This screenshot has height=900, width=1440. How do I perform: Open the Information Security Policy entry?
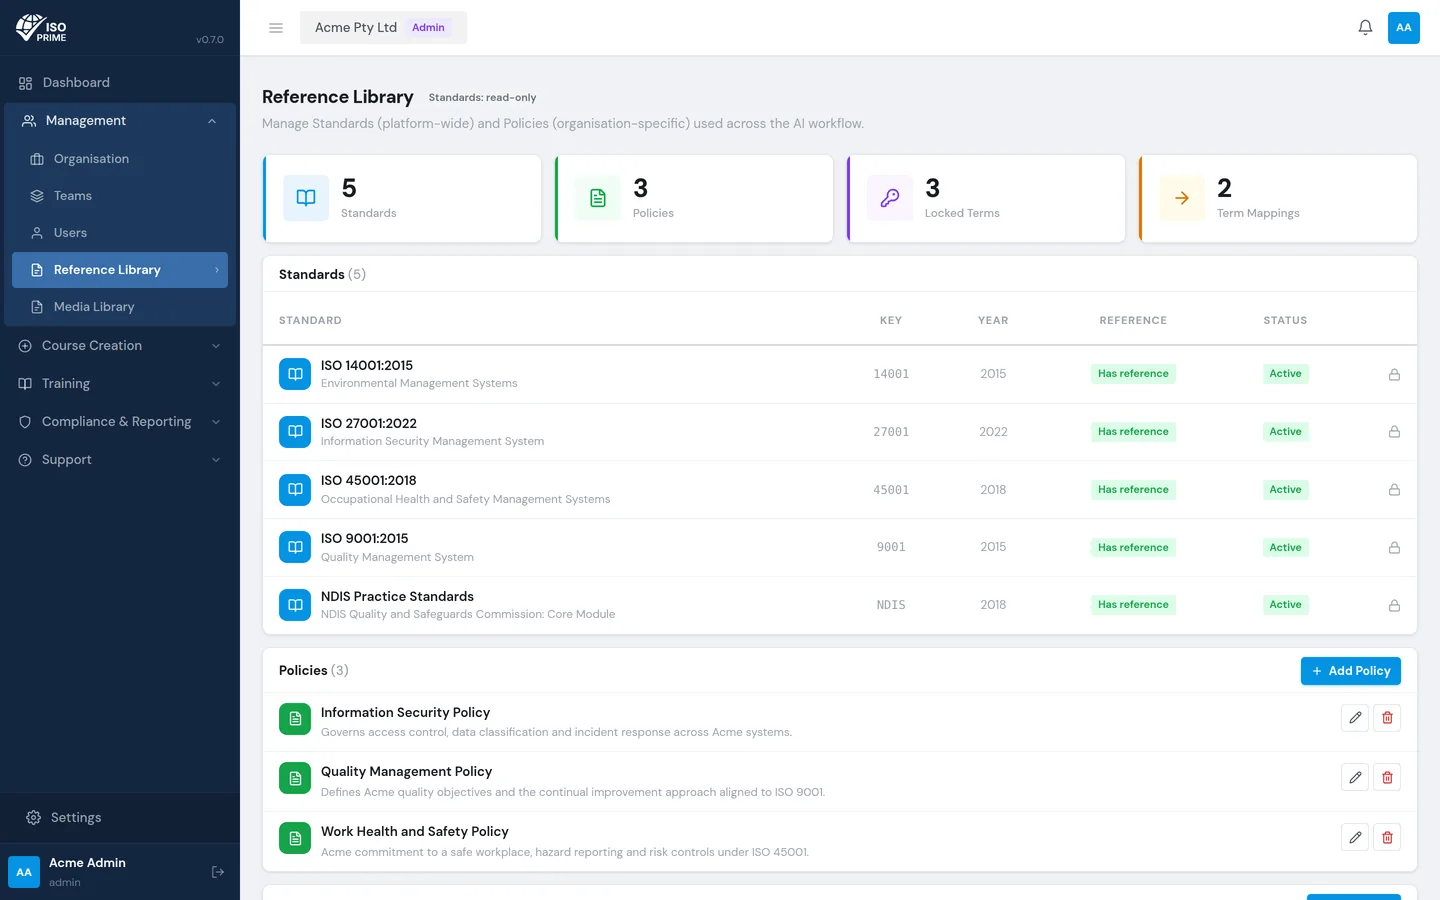coord(840,722)
